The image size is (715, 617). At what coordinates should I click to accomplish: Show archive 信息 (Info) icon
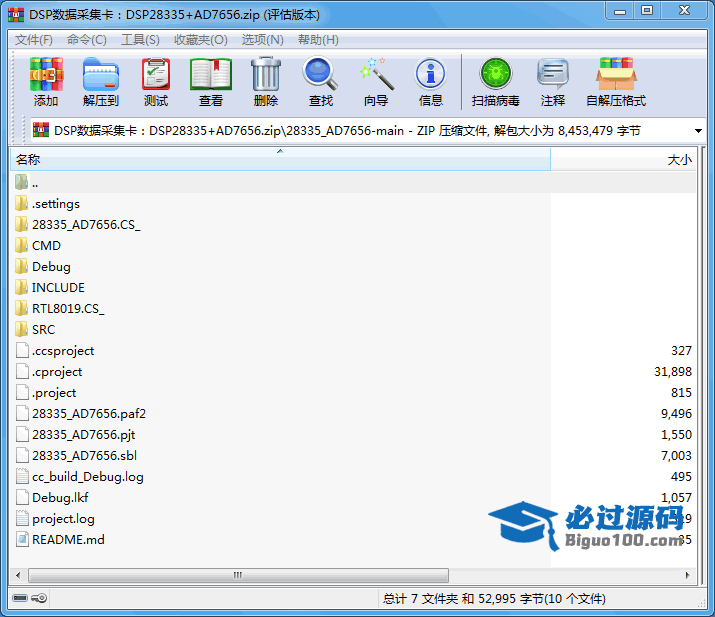pyautogui.click(x=431, y=75)
